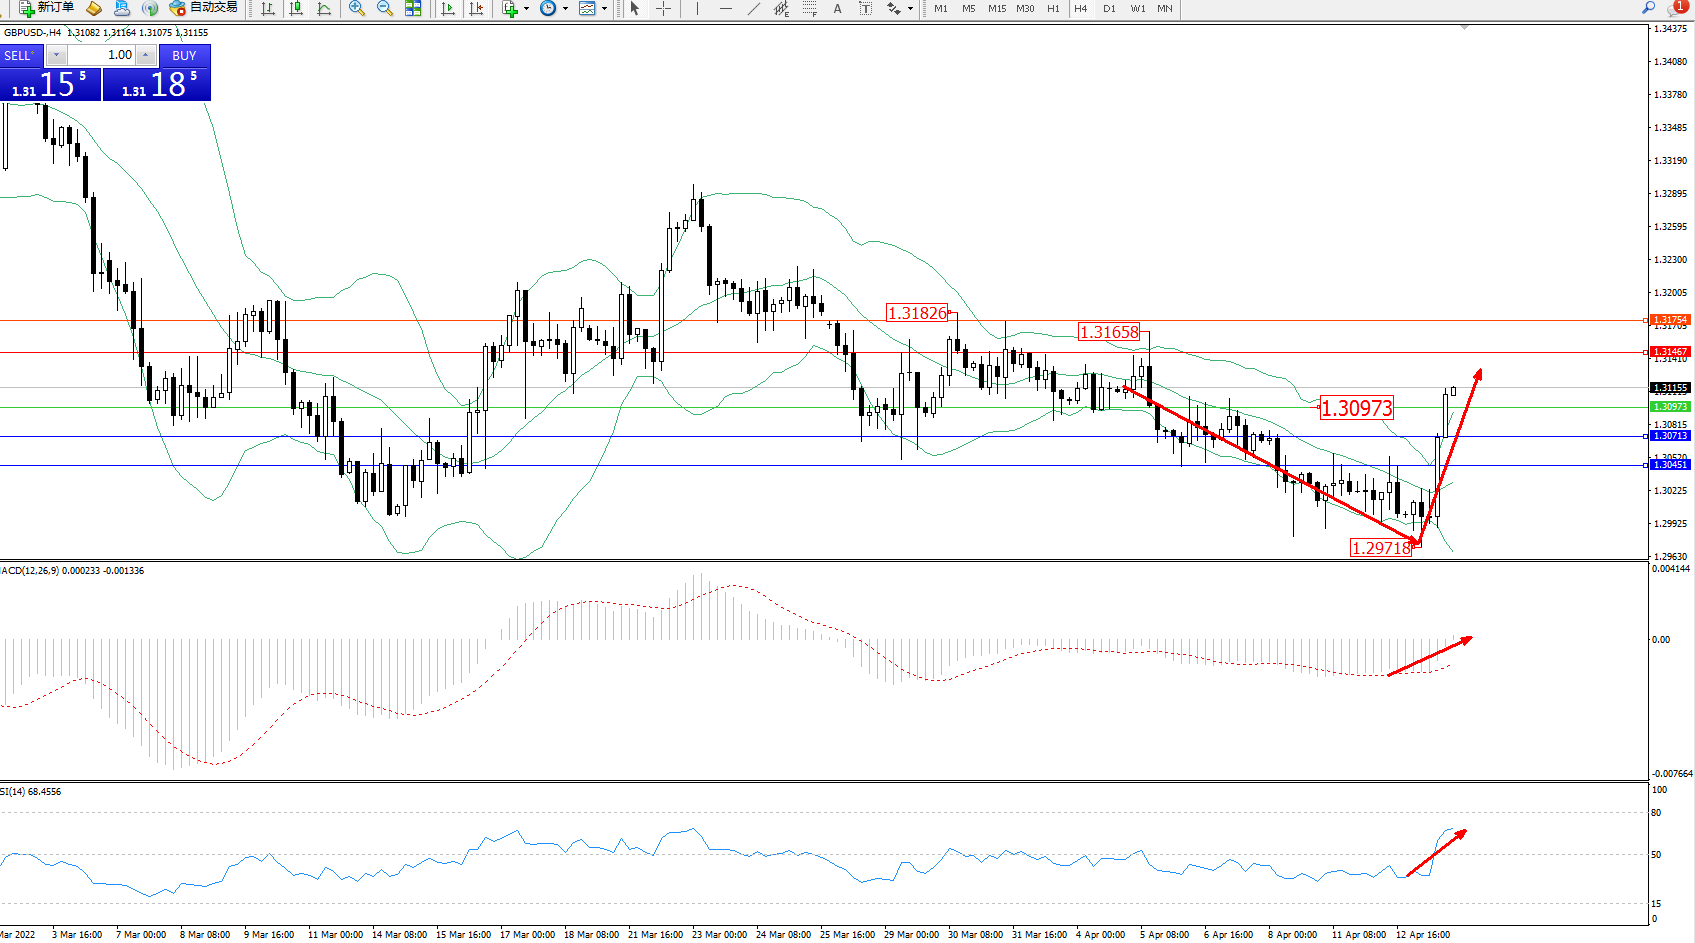Zoom in on the chart

pyautogui.click(x=356, y=8)
